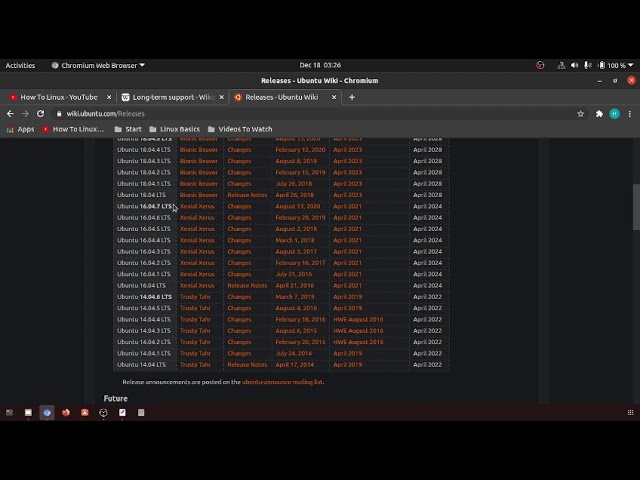This screenshot has width=640, height=480.
Task: Click the forward navigation arrow
Action: tap(25, 114)
